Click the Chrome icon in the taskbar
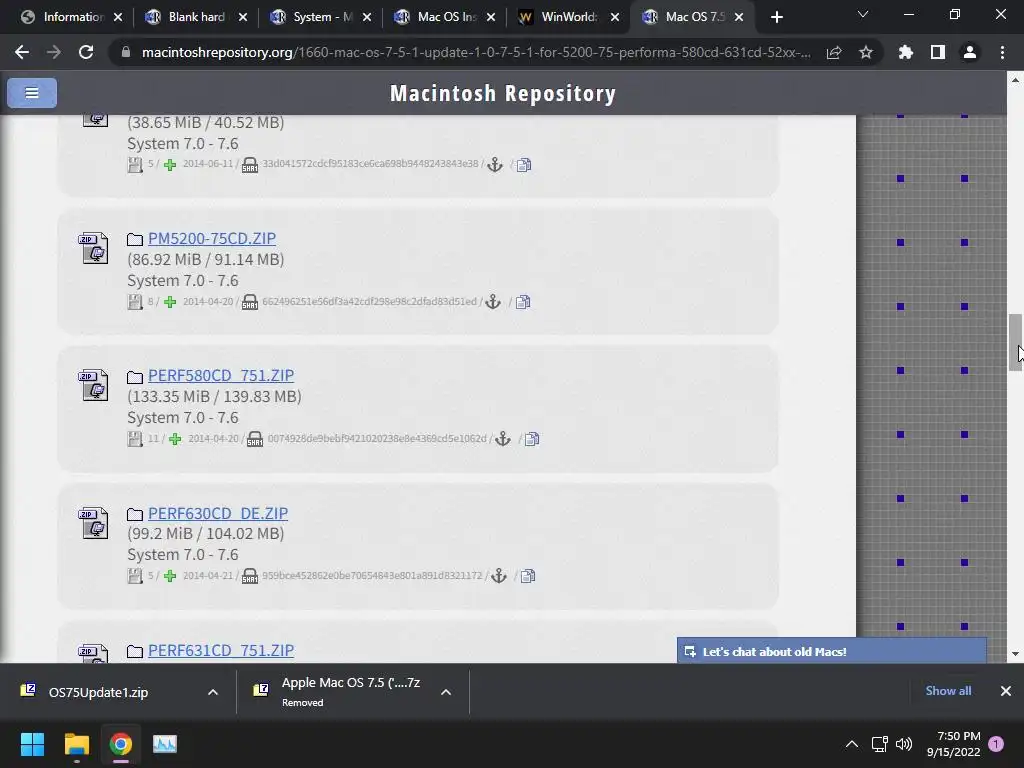The height and width of the screenshot is (768, 1024). pyautogui.click(x=121, y=744)
